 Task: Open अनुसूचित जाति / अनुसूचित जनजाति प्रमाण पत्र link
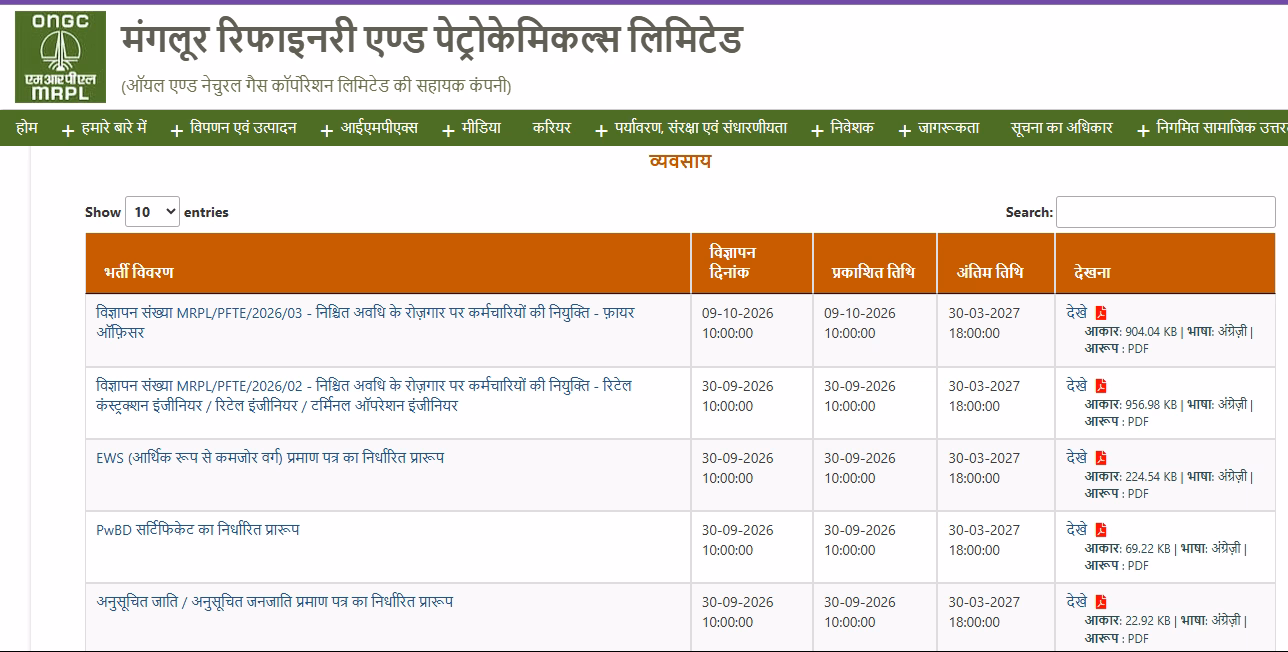(275, 602)
